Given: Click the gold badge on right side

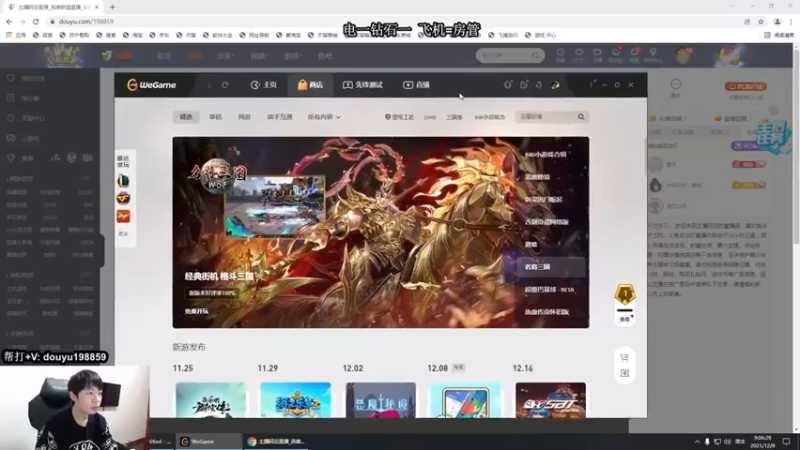Looking at the screenshot, I should (x=625, y=294).
